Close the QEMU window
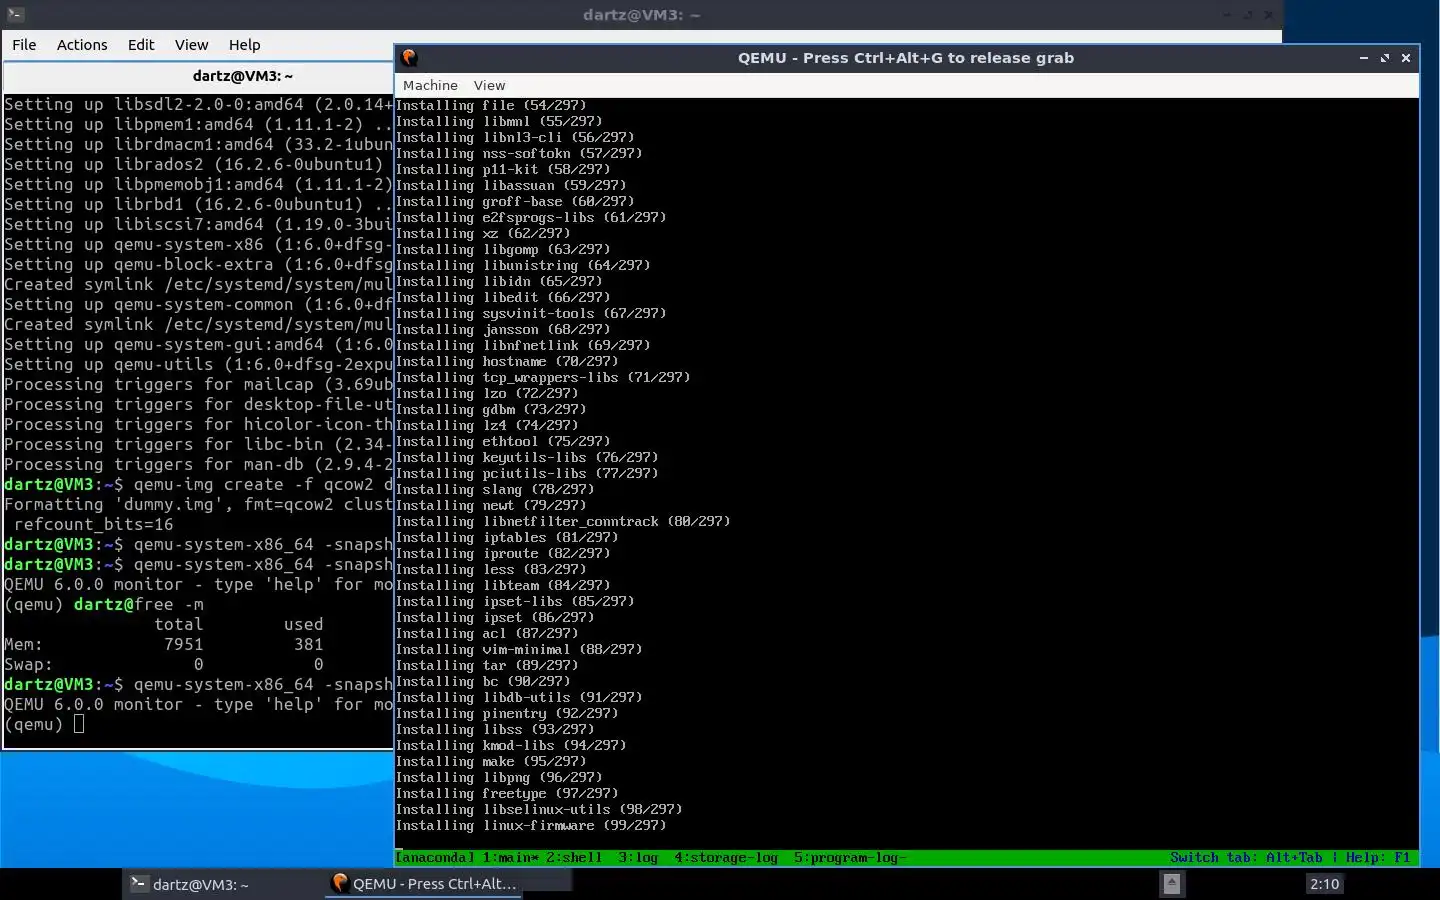Viewport: 1440px width, 900px height. pos(1406,58)
